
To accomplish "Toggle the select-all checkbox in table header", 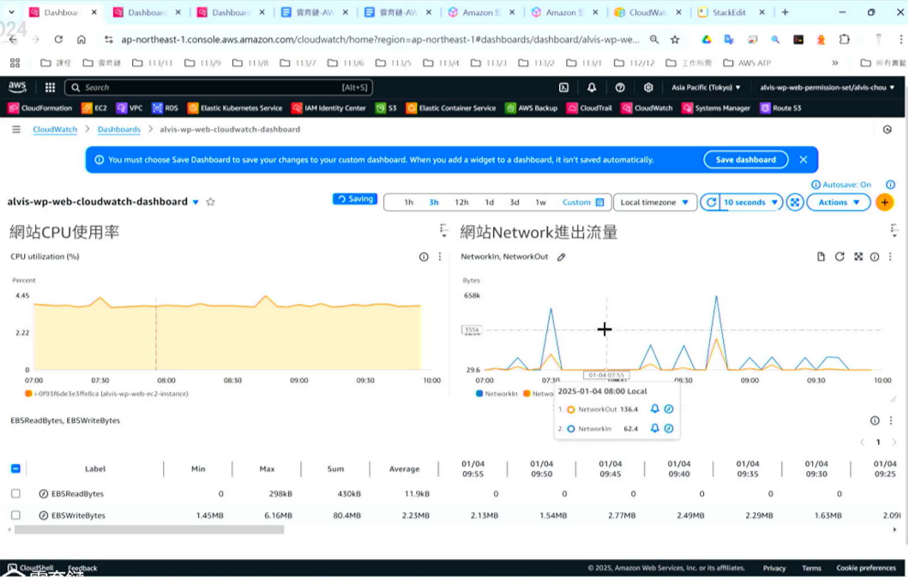I will pos(16,468).
